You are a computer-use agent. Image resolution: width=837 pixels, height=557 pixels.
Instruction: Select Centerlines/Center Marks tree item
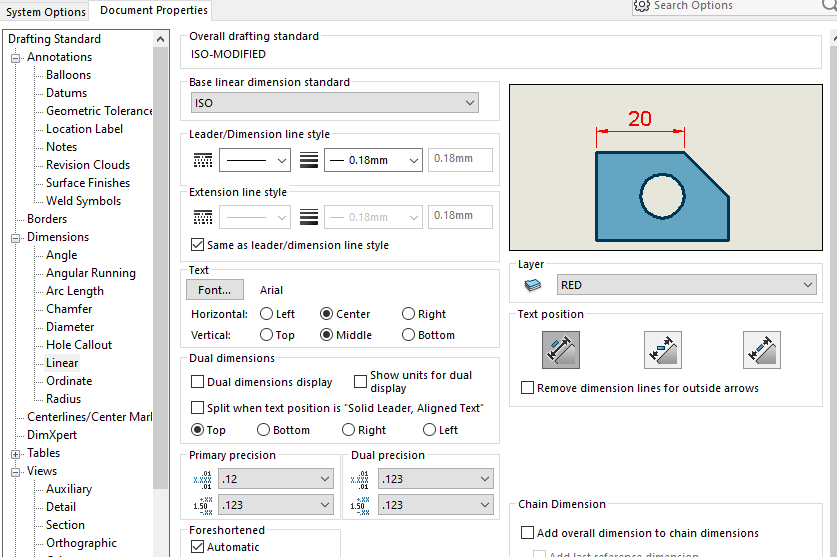tap(90, 417)
